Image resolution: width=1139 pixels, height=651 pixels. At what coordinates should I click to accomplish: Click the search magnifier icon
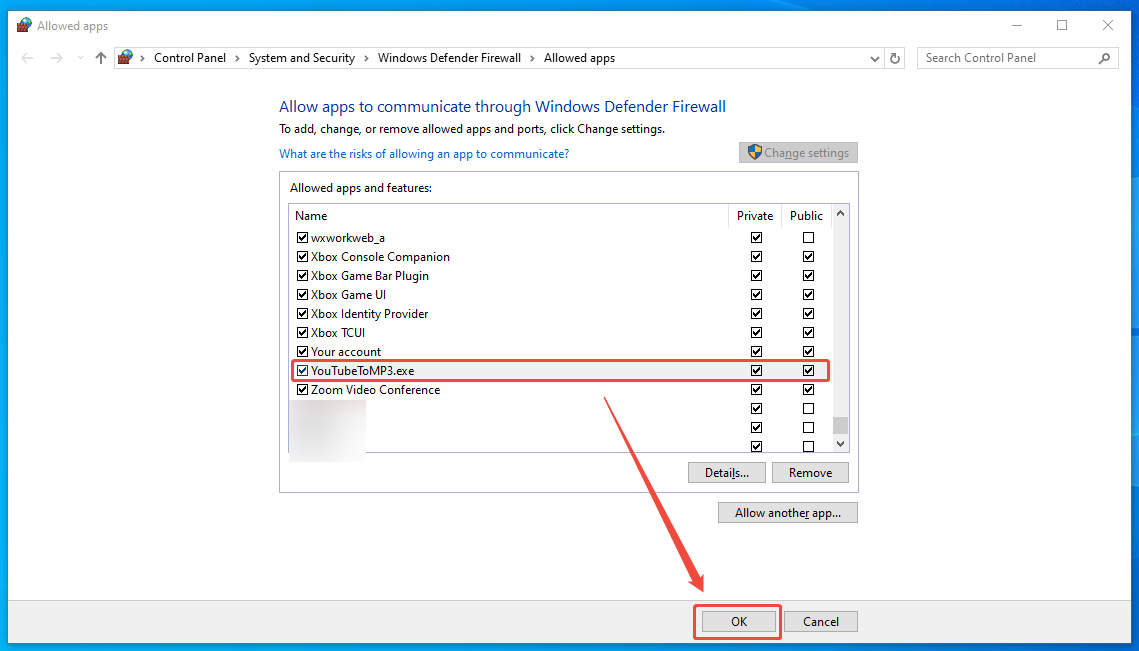pos(1104,58)
